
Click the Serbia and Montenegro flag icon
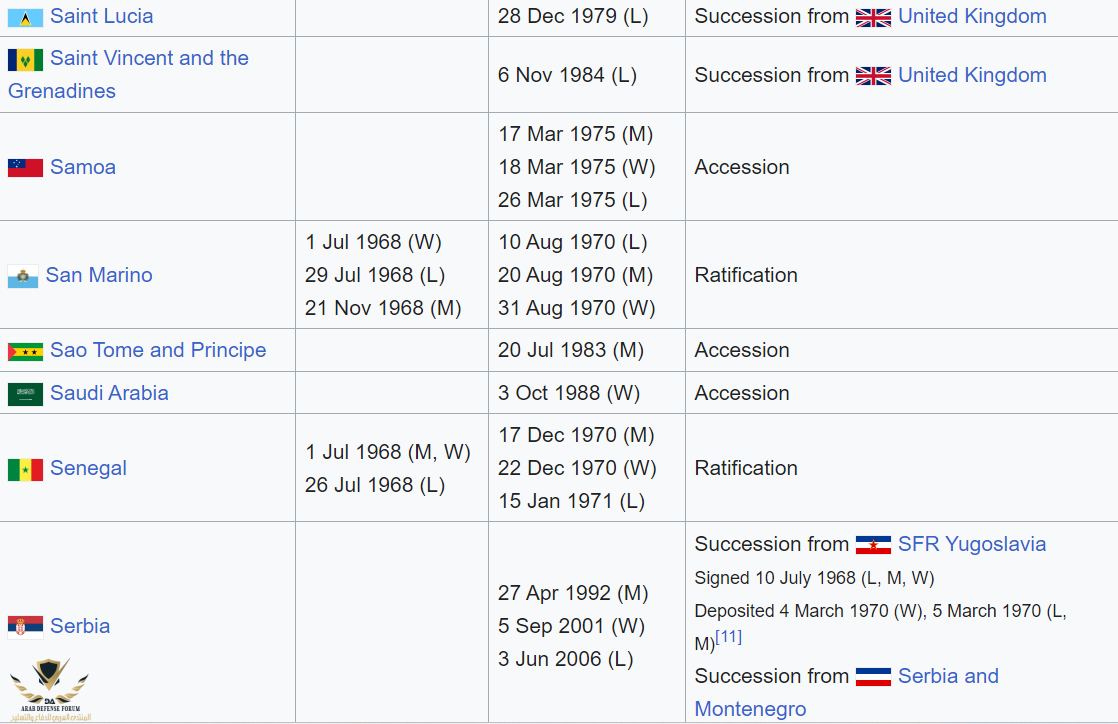[873, 677]
